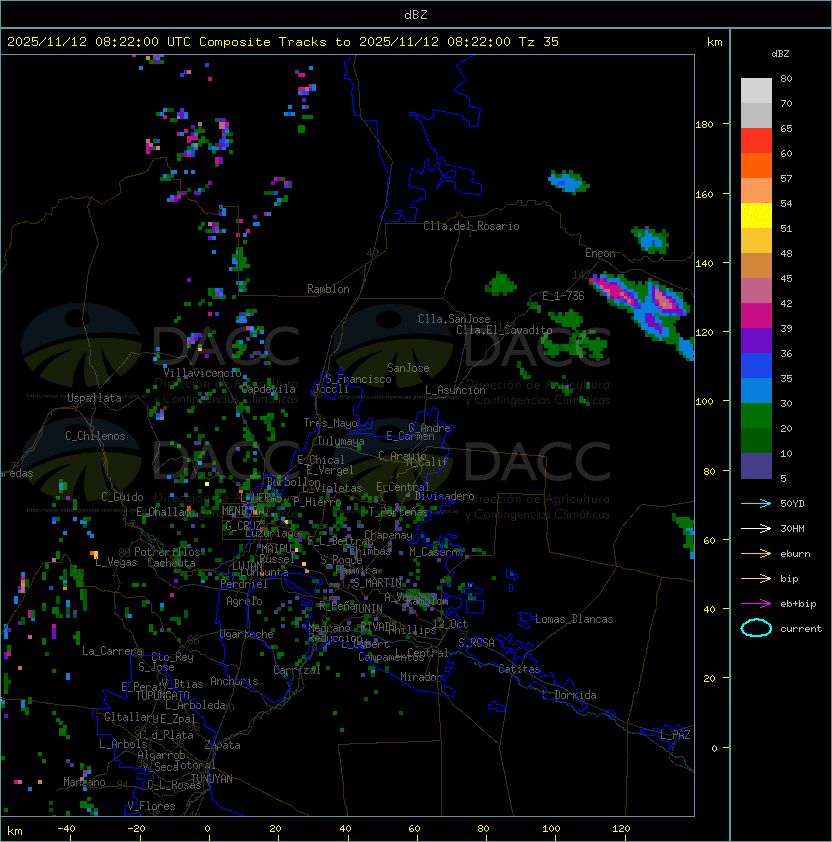The image size is (832, 842).
Task: Select the 'Villavicencio' map label
Action: click(202, 373)
